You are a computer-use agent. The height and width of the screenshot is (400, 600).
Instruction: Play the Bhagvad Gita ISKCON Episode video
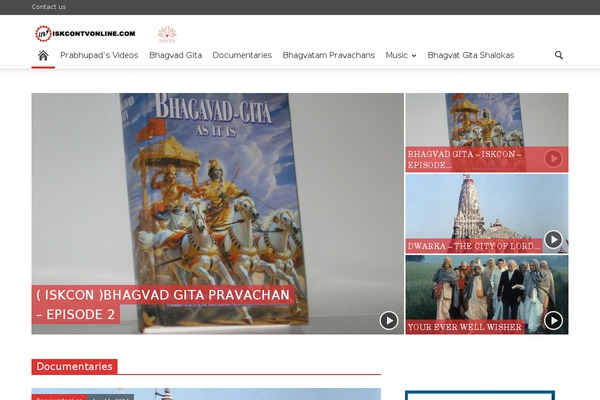(x=553, y=158)
